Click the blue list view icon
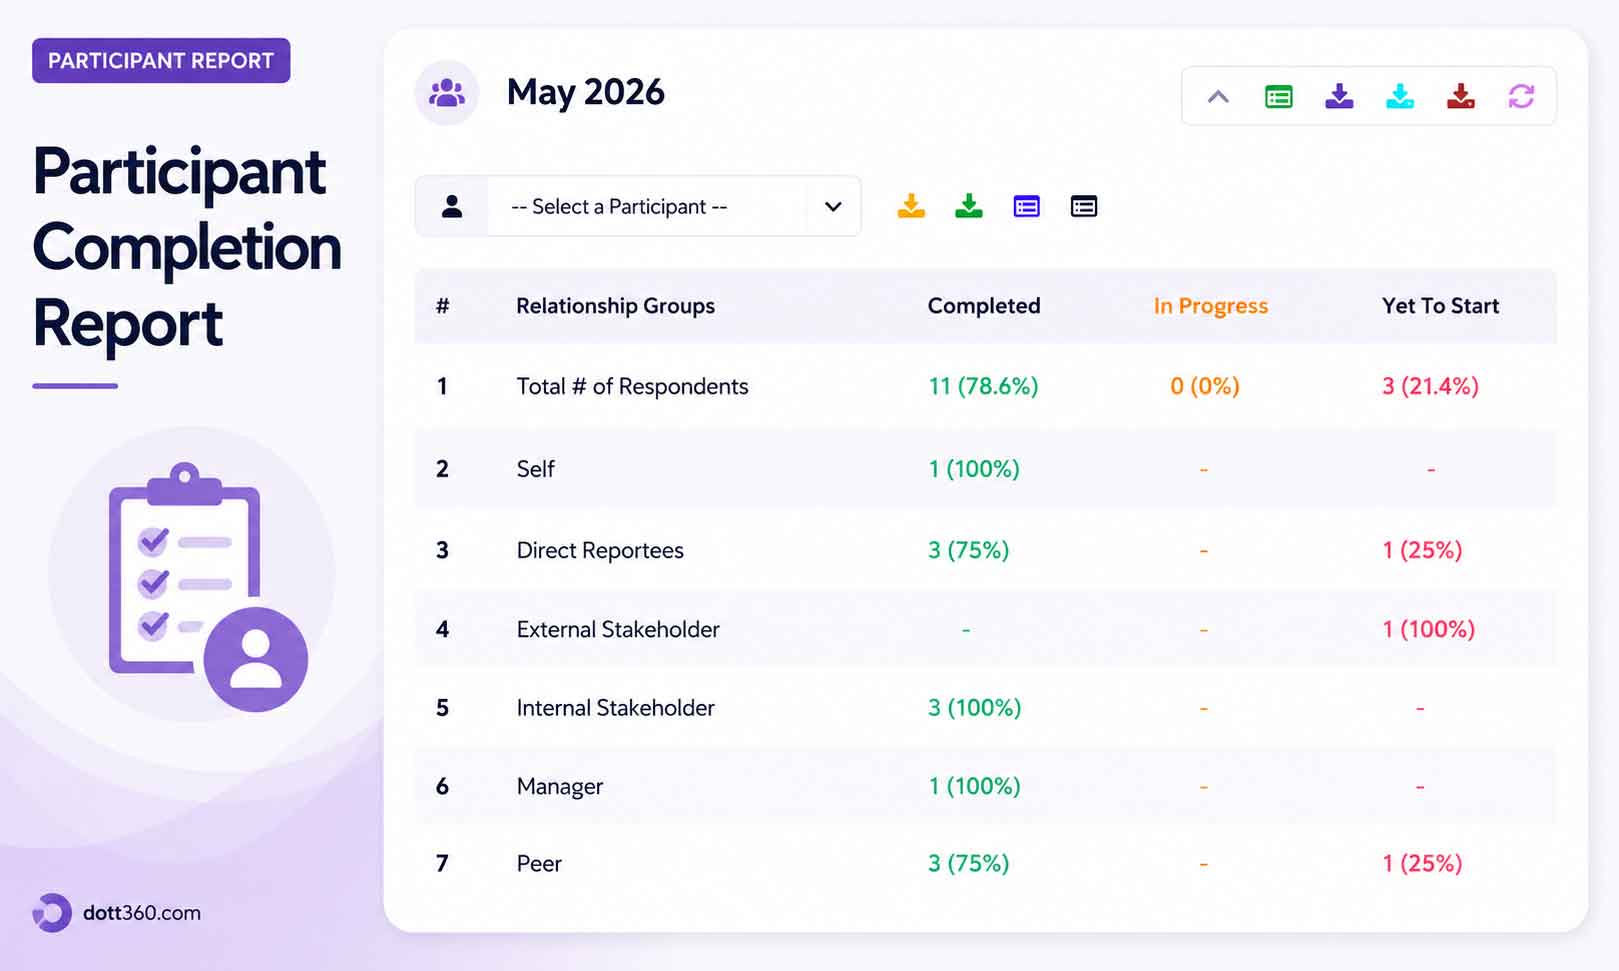 [1027, 206]
